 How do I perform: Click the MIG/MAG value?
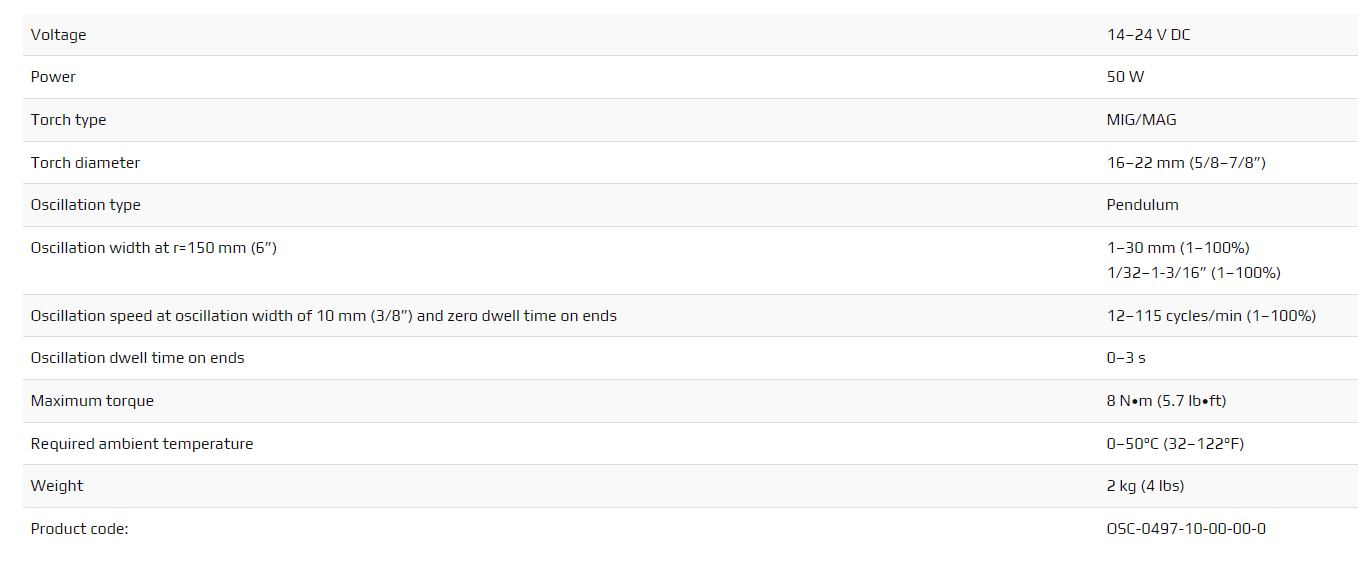(1142, 120)
